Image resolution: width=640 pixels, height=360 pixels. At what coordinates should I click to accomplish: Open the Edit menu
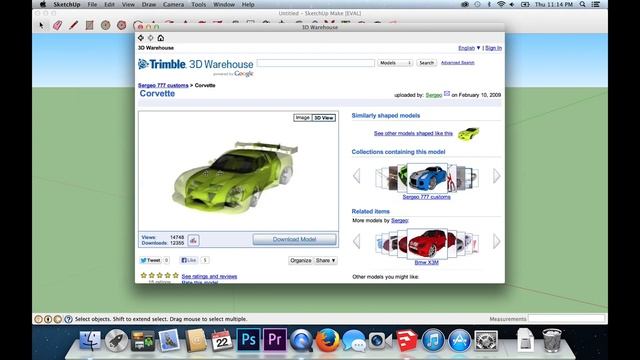[x=109, y=4]
